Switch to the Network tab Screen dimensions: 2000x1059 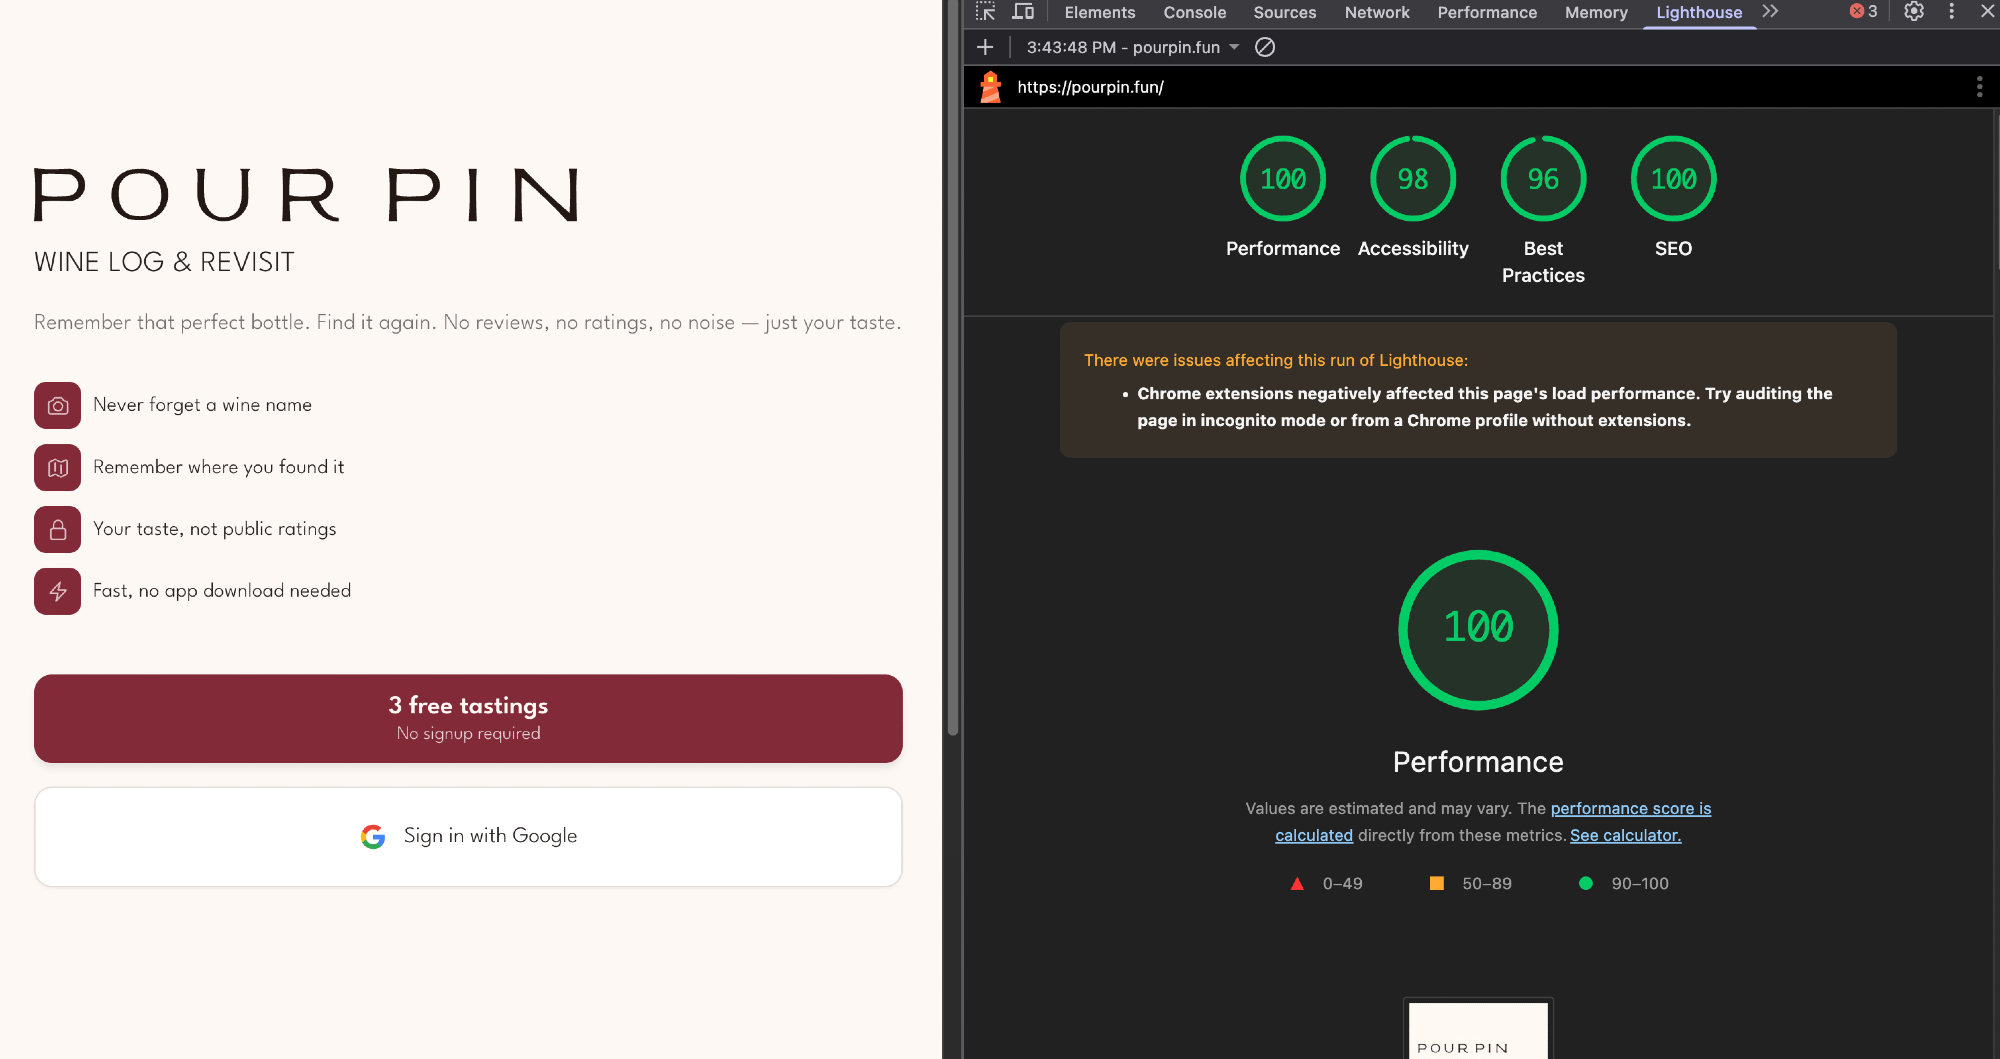point(1376,12)
